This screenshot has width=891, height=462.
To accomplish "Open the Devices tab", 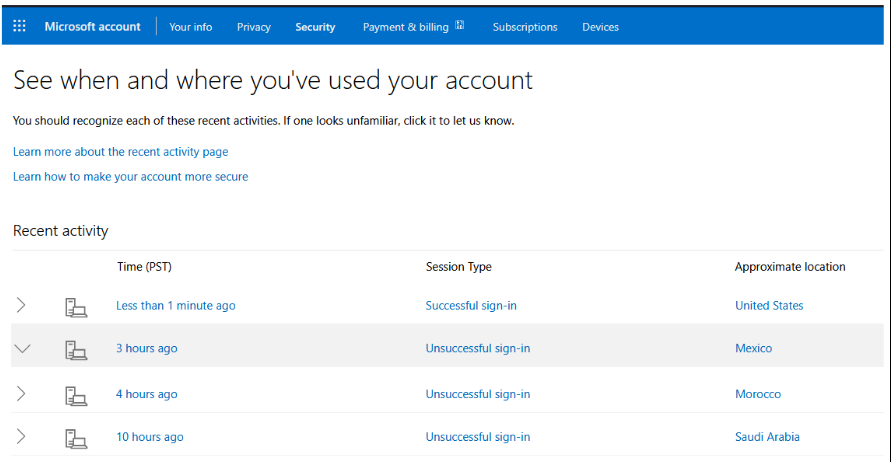I will coord(600,27).
